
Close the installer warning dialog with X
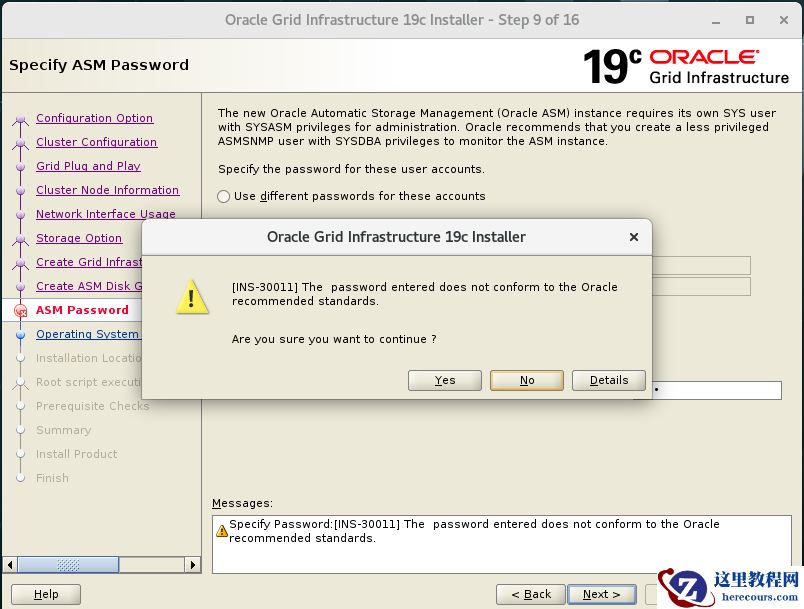pos(634,237)
